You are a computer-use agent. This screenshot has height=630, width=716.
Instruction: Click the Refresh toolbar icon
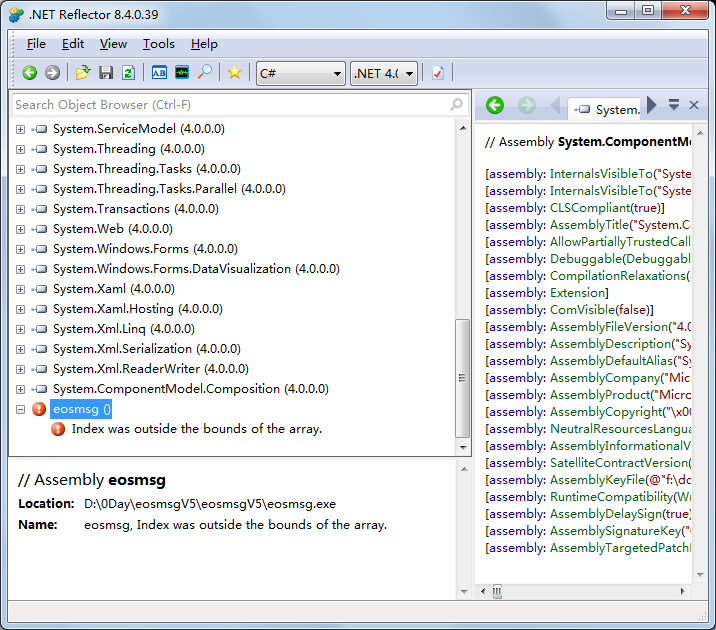(x=128, y=73)
